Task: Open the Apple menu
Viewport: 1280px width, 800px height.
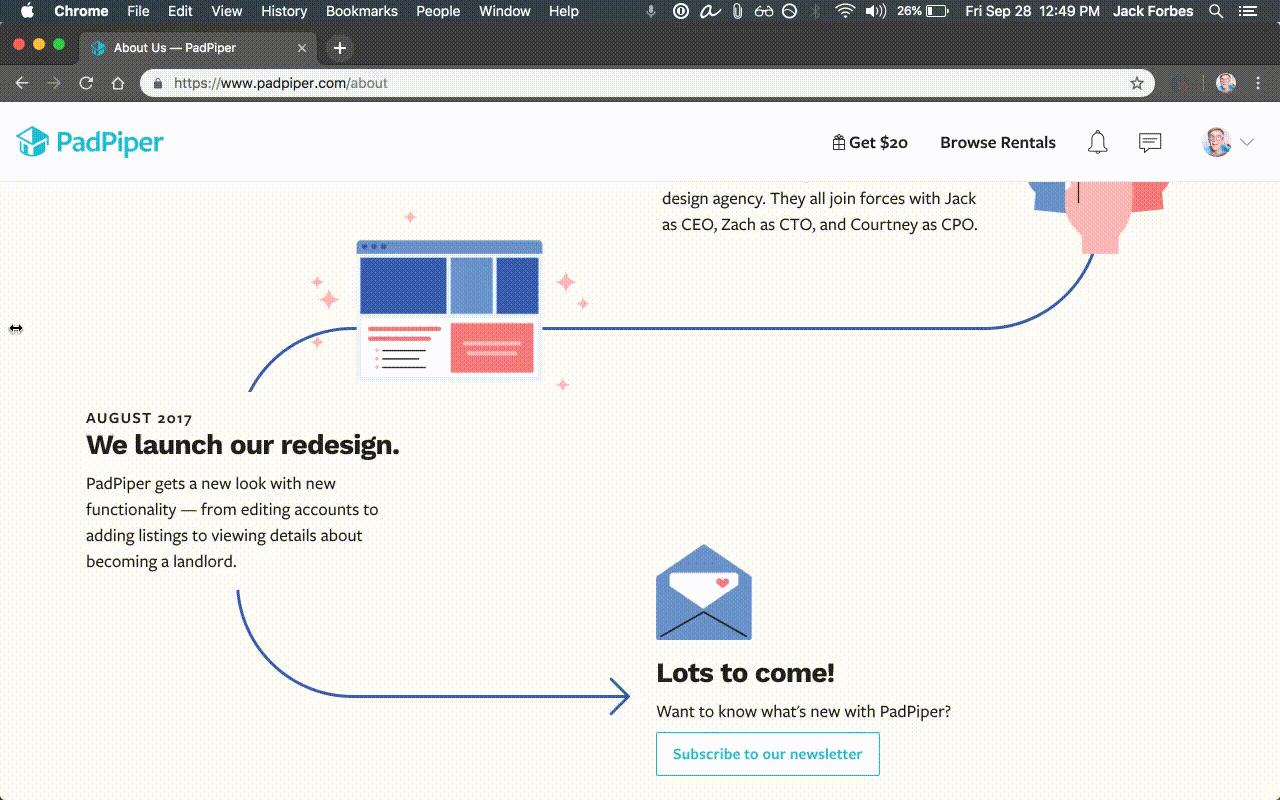Action: point(27,11)
